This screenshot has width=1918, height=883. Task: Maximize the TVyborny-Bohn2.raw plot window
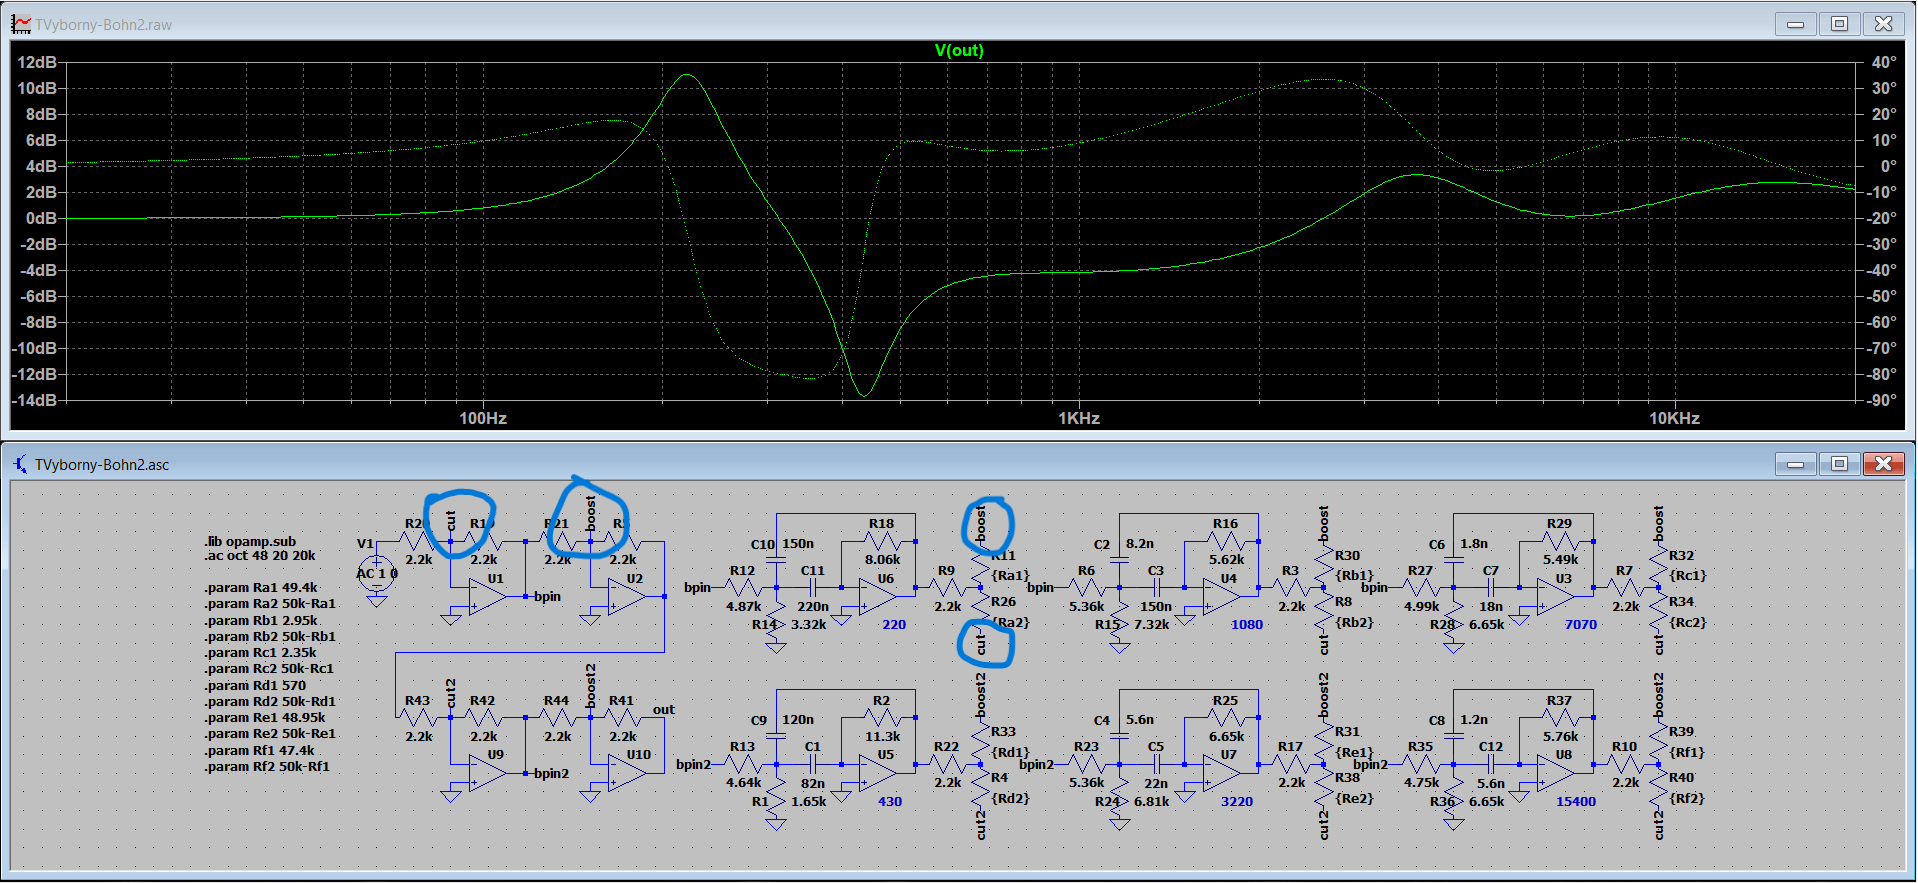coord(1840,24)
